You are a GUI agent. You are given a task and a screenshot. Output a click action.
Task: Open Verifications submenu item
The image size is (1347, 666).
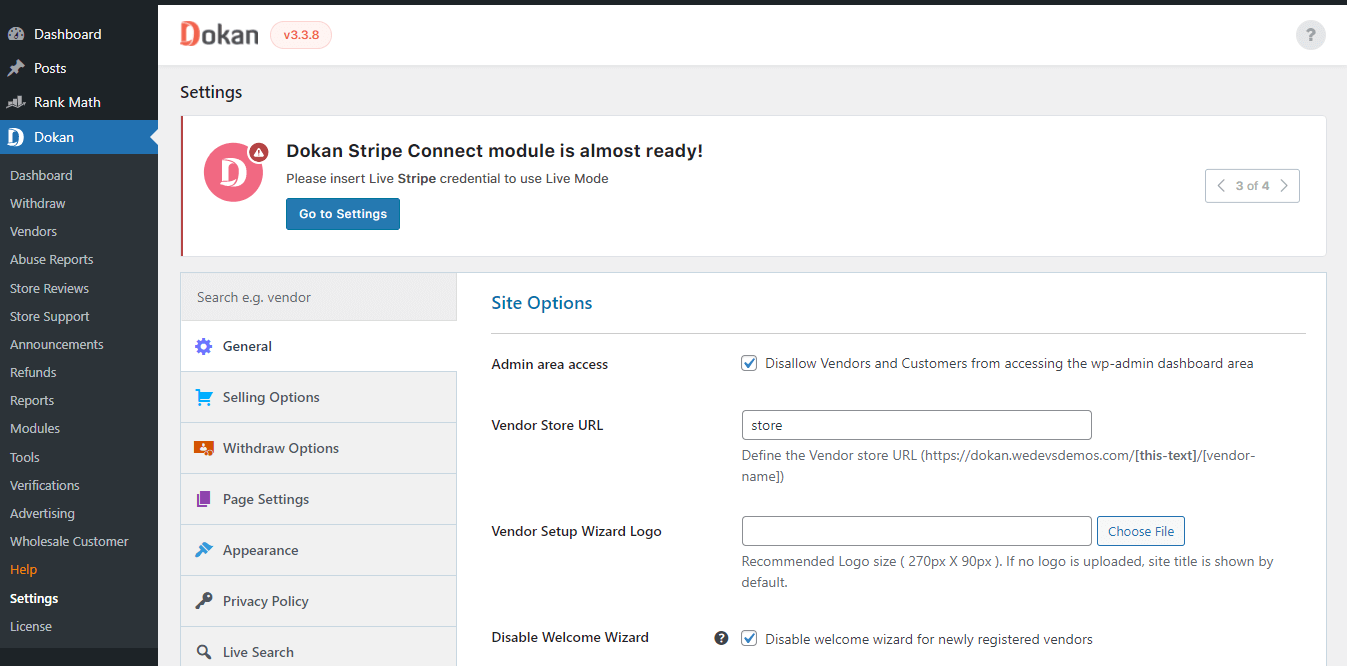[x=45, y=485]
